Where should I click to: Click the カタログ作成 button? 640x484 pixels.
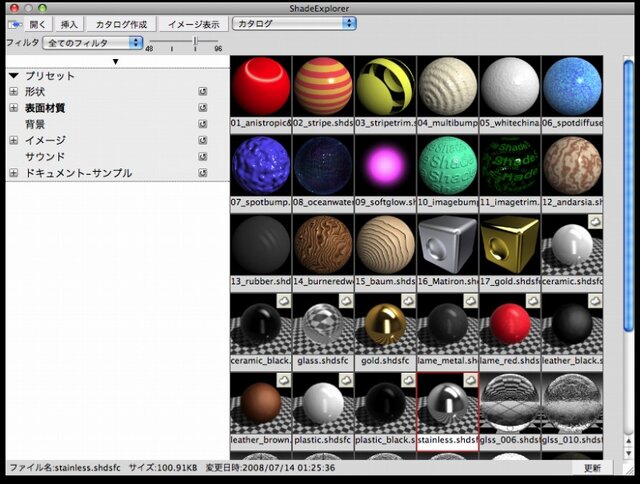[121, 24]
